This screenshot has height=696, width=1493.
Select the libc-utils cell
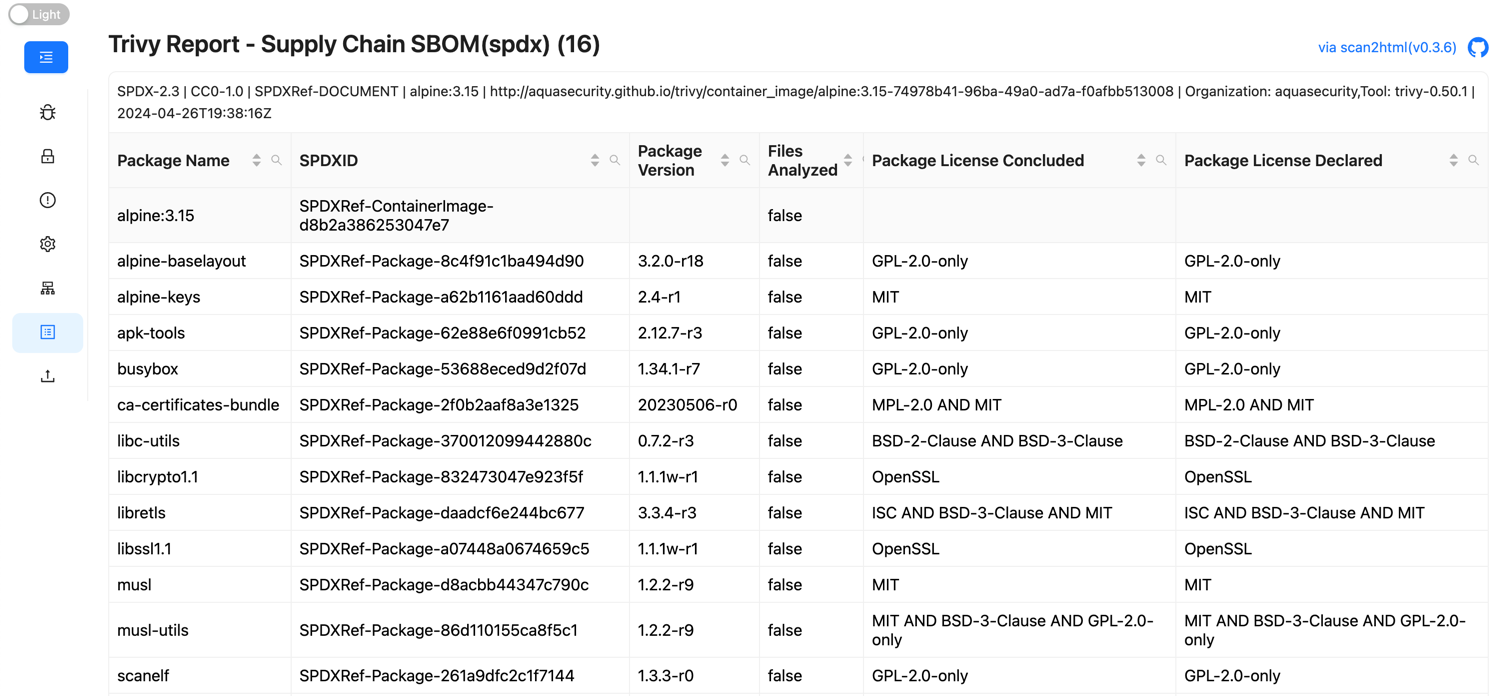(200, 441)
